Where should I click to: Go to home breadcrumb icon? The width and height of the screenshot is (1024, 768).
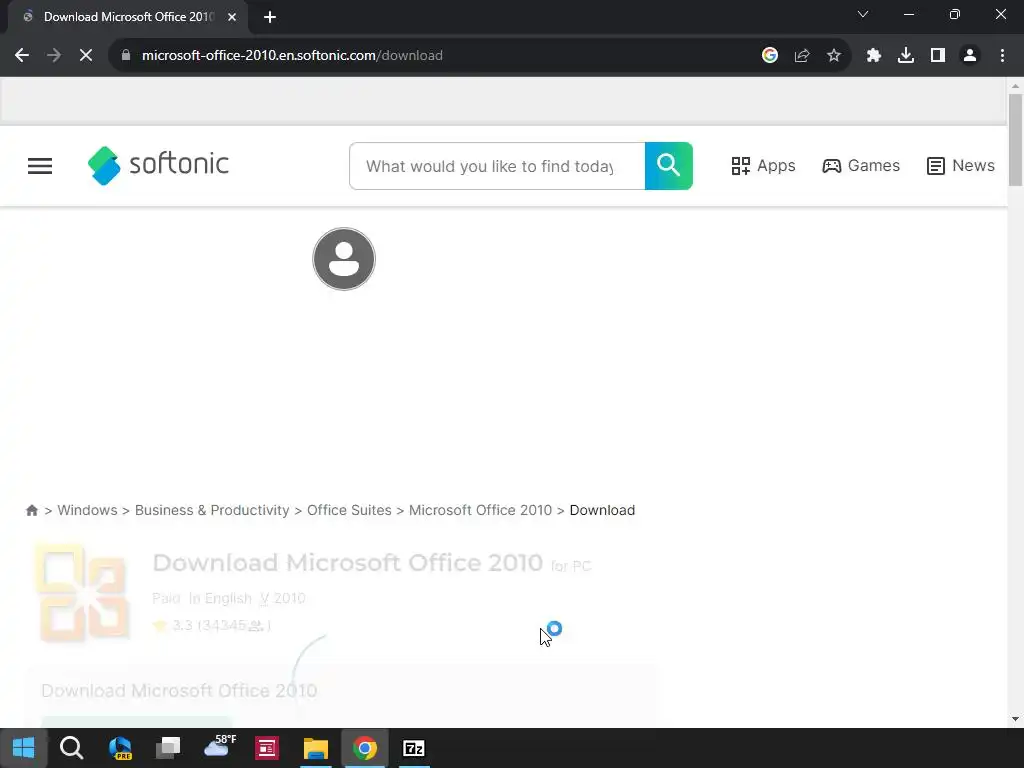(x=31, y=510)
